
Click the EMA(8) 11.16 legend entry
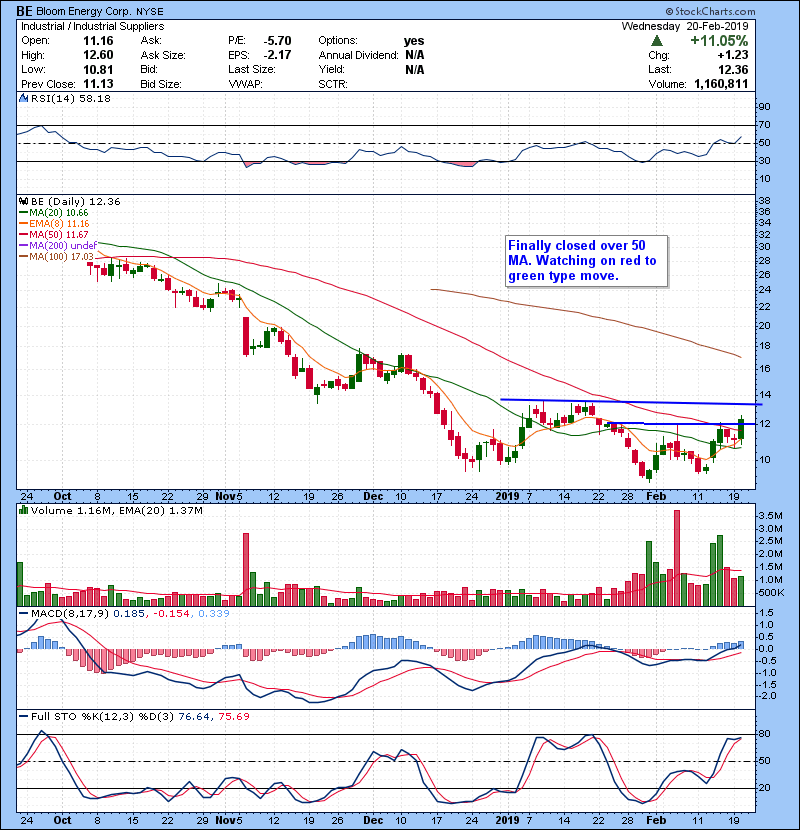54,223
